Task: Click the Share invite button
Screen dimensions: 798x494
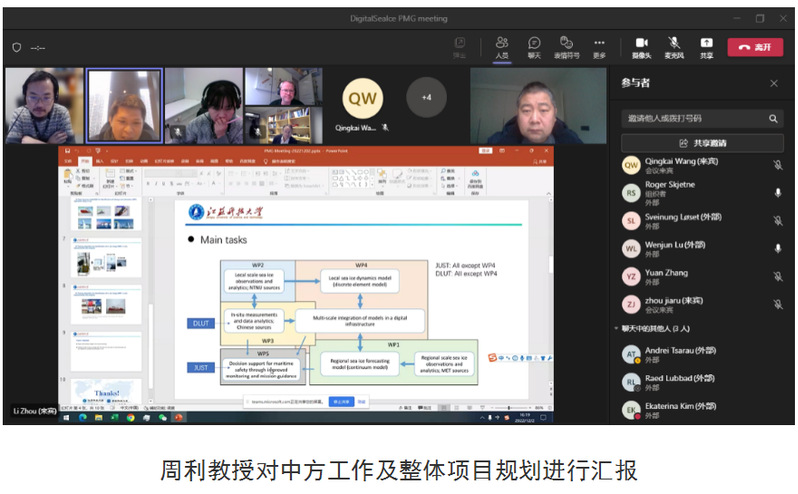Action: pos(702,143)
